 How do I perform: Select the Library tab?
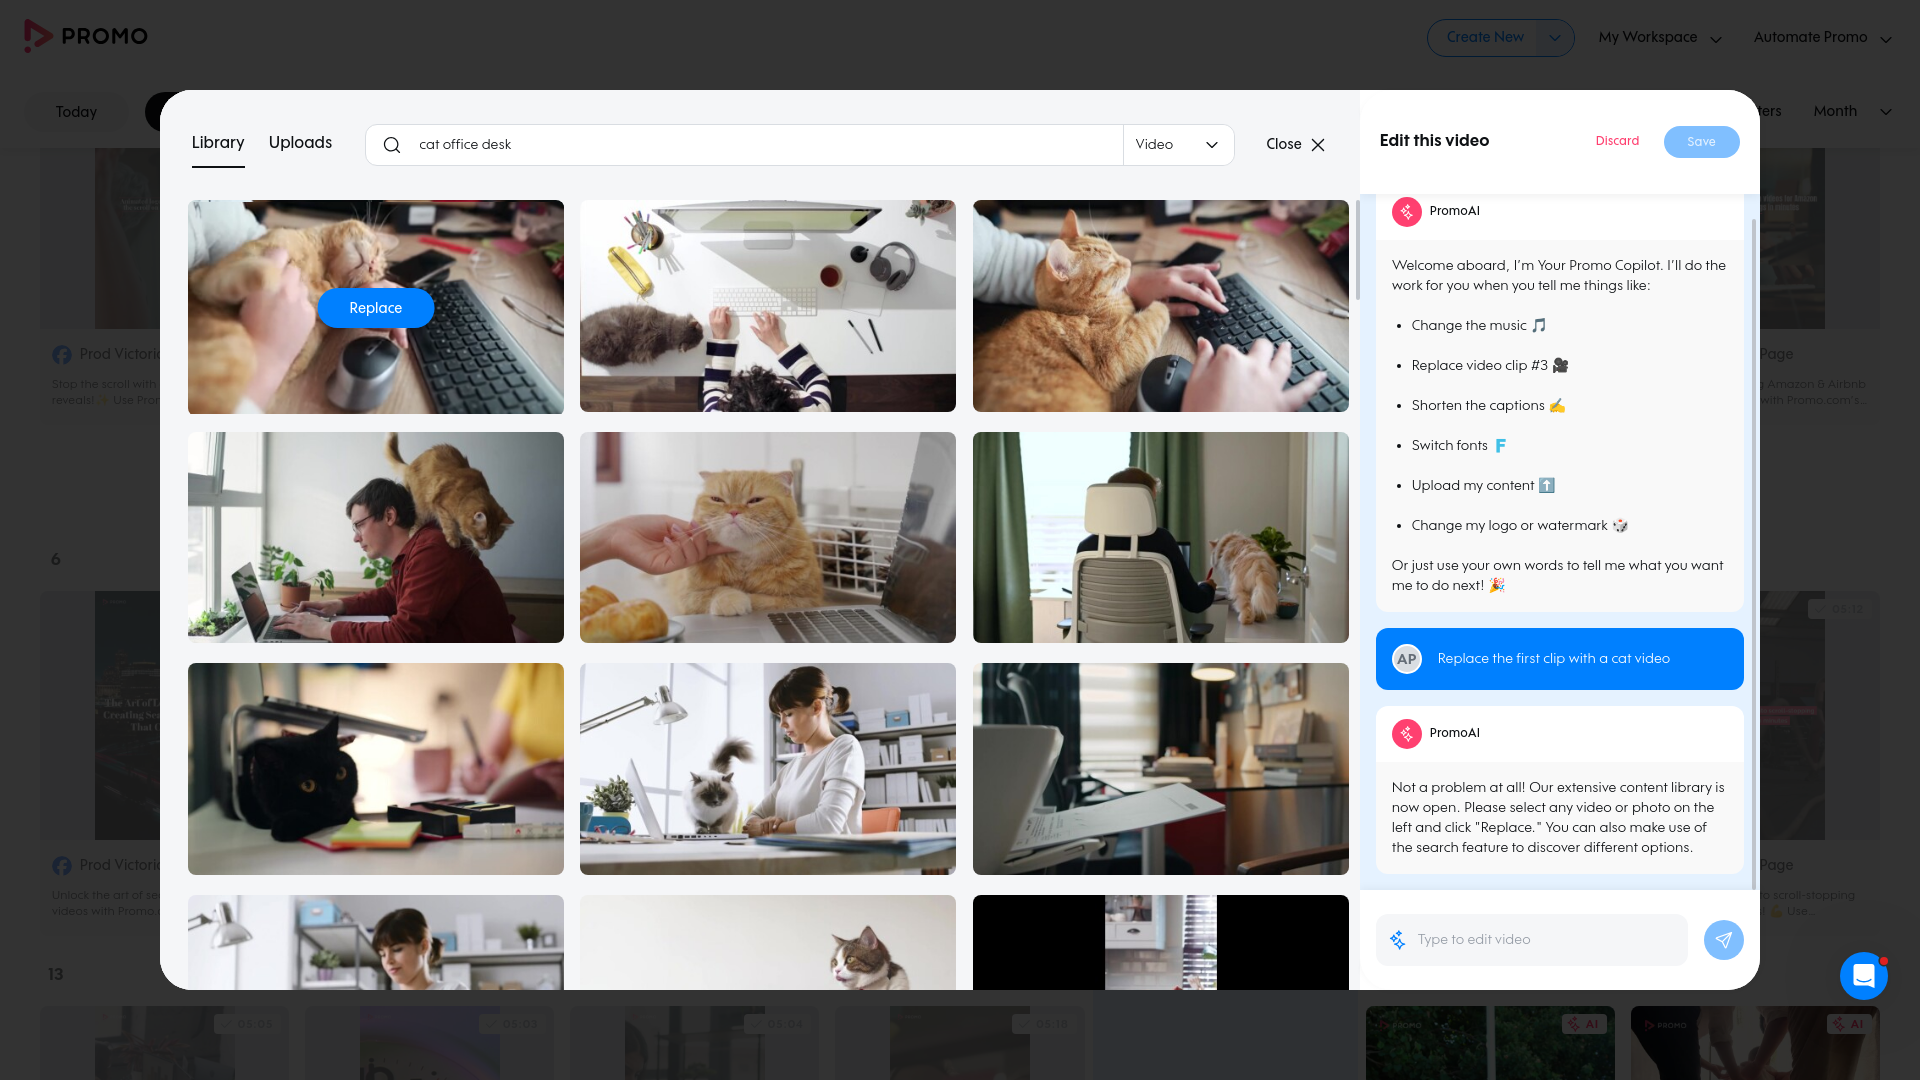pos(218,143)
